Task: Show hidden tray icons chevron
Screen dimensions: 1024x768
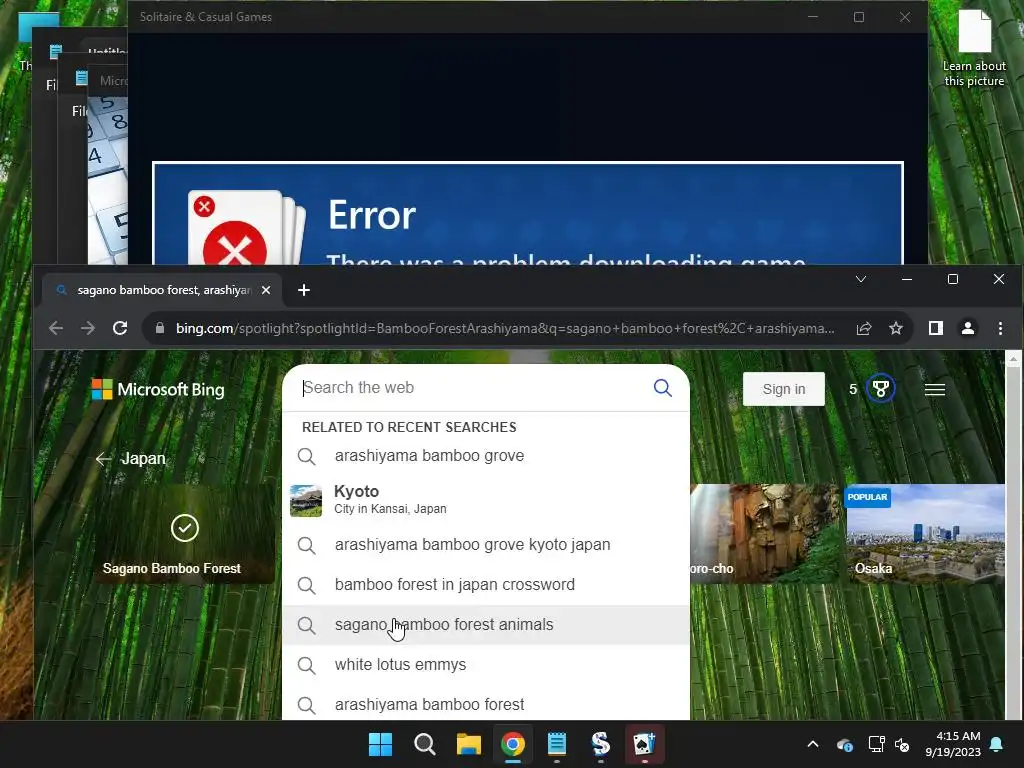Action: [813, 744]
